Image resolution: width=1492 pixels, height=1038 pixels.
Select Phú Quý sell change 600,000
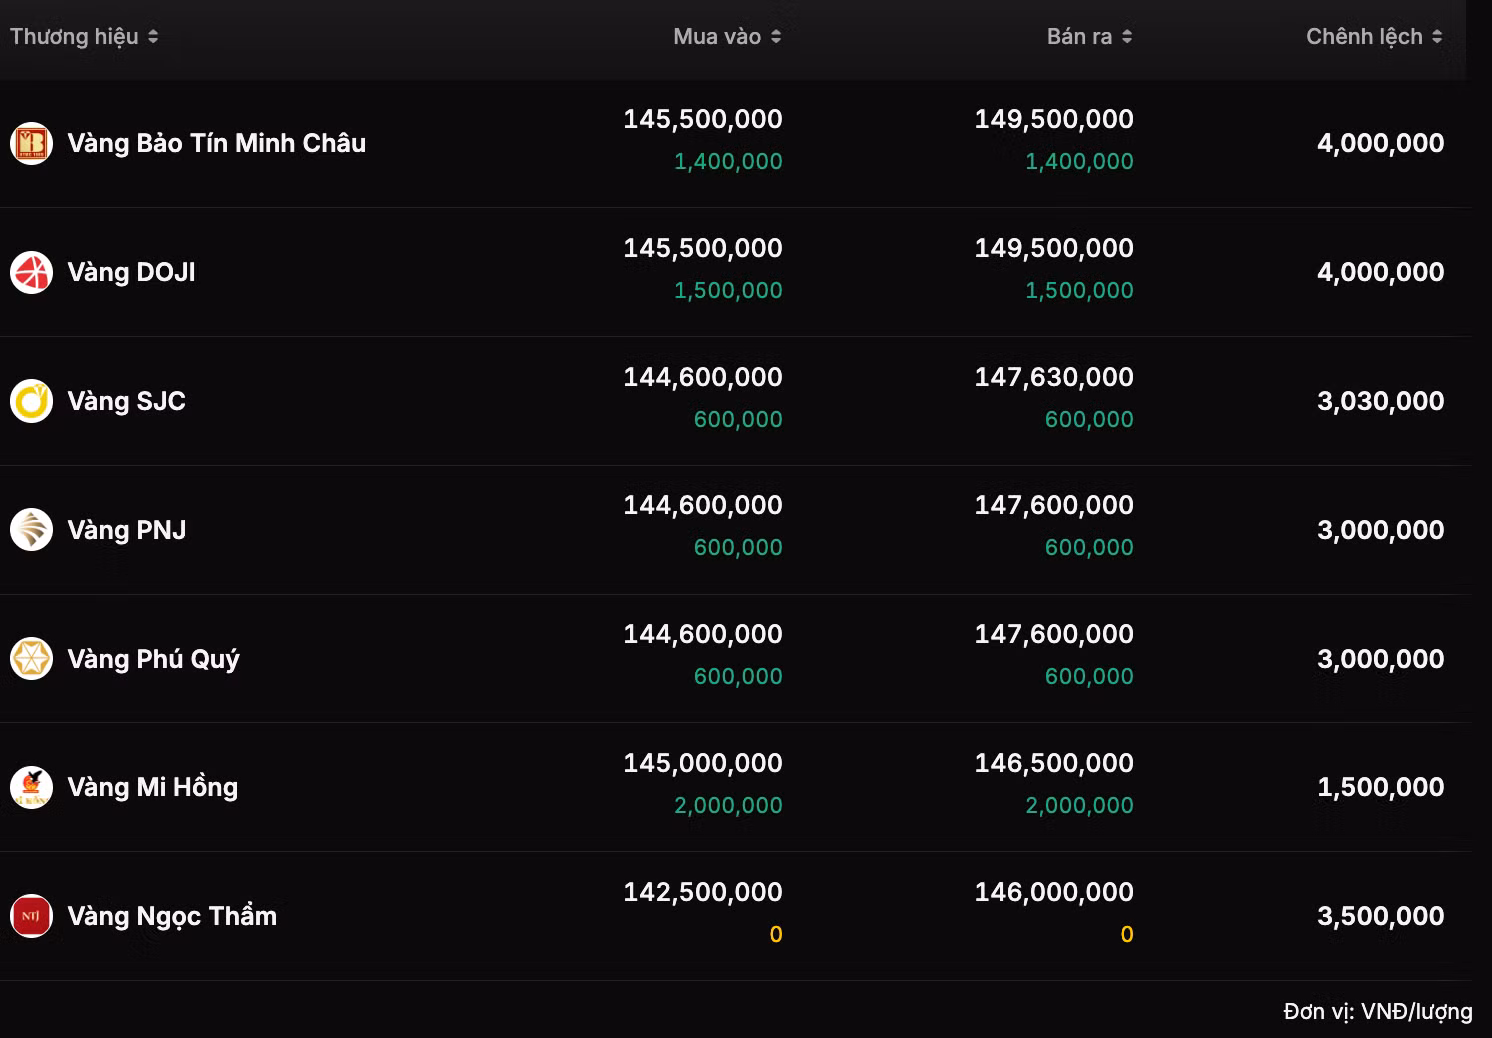pos(1089,676)
